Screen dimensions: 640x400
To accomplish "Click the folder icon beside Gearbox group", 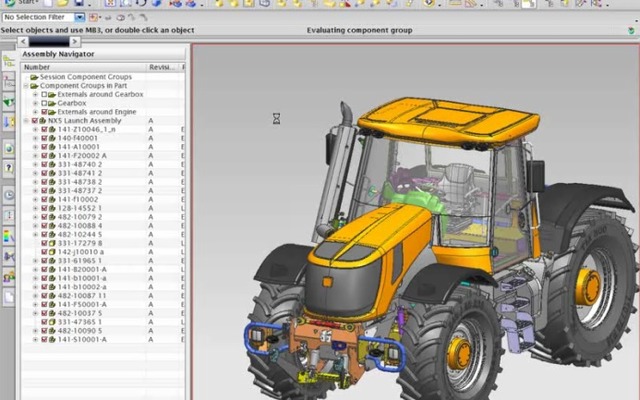I will click(x=52, y=103).
